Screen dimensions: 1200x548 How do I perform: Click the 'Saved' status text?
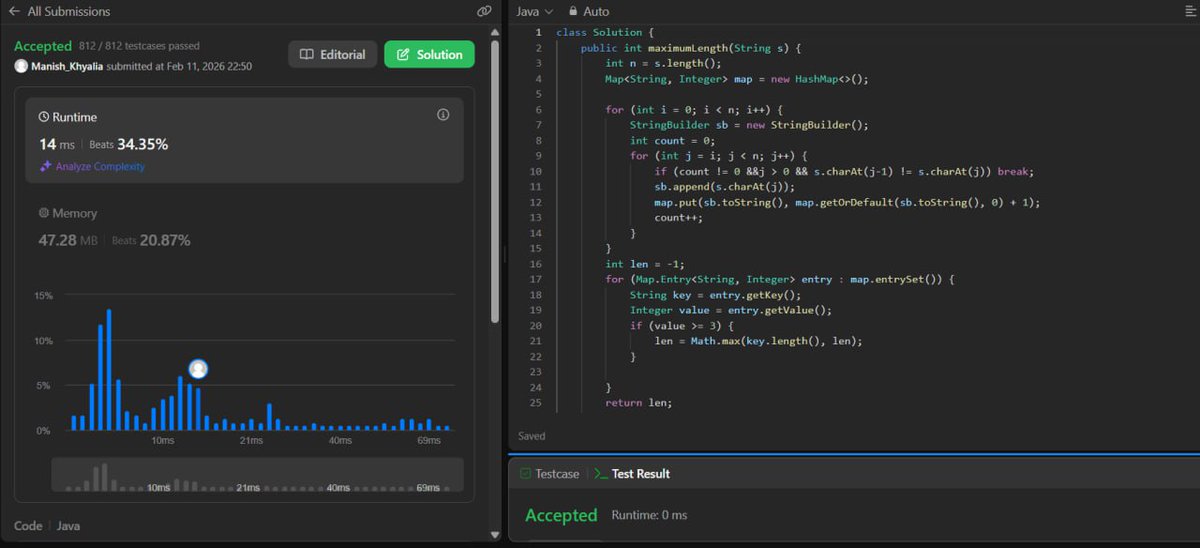(532, 436)
